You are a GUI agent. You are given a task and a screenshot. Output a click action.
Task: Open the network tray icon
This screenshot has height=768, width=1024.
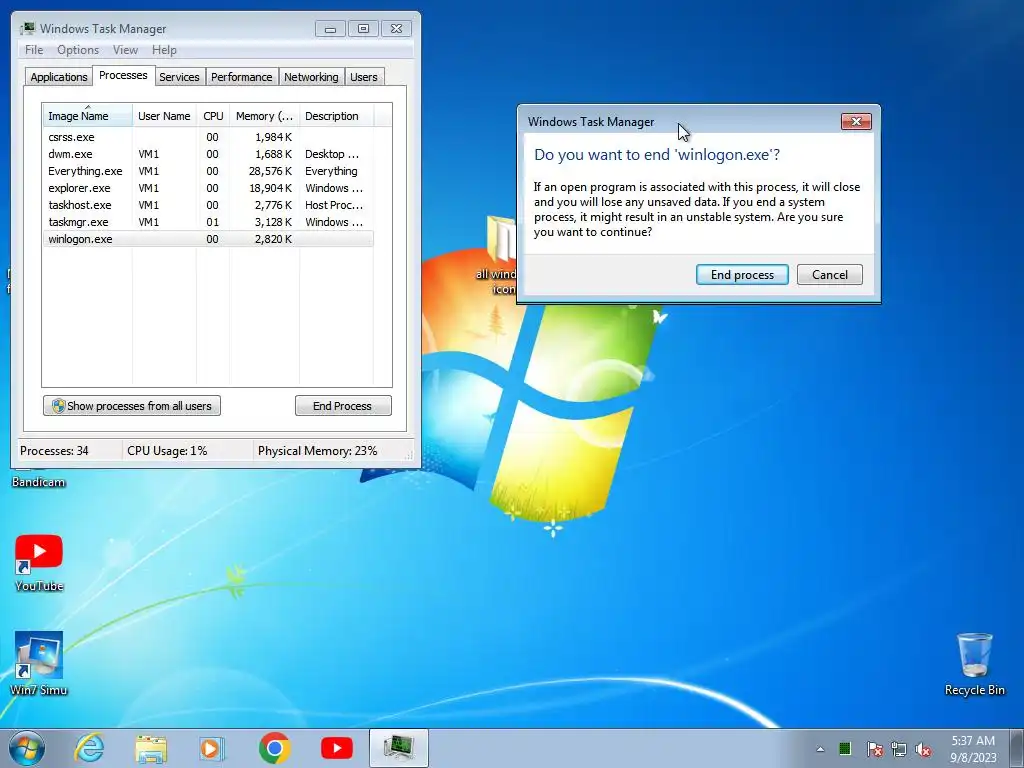tap(899, 749)
